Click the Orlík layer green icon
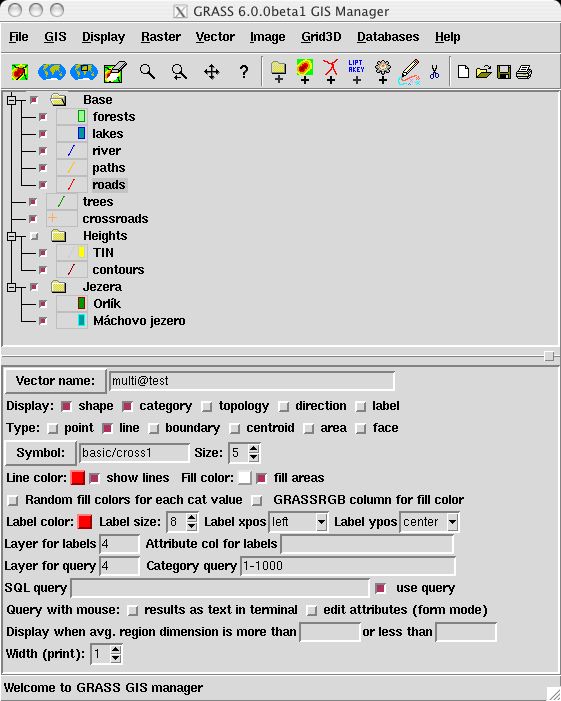Viewport: 561px width, 701px height. point(81,304)
